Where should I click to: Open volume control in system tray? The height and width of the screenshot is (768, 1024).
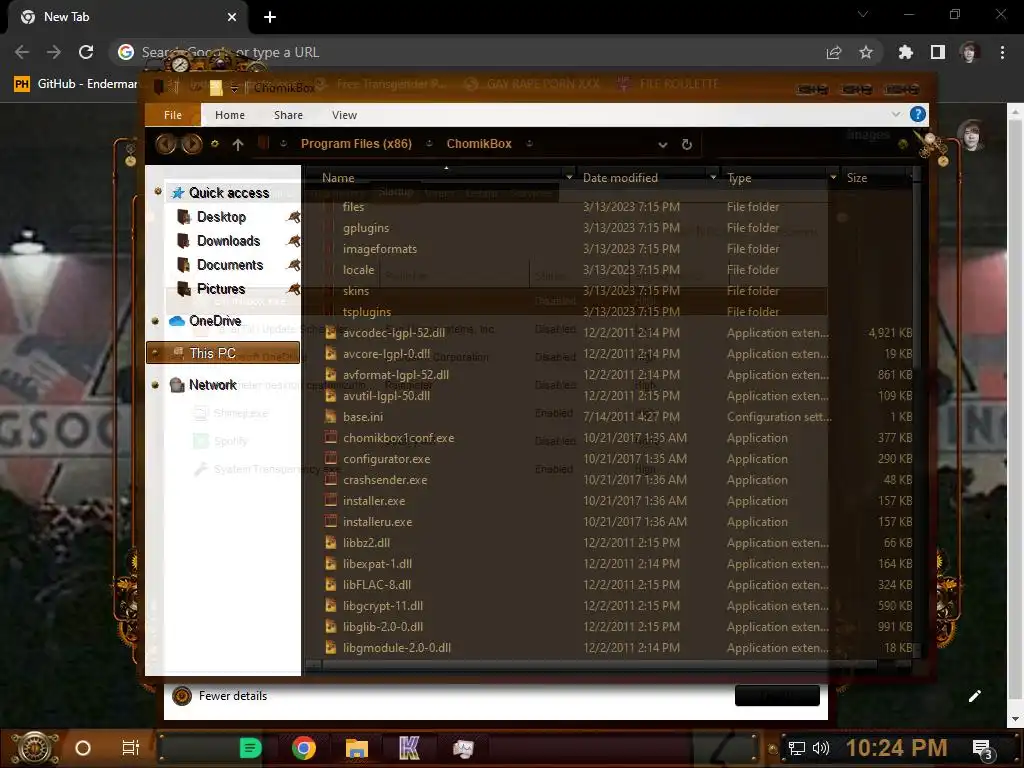[821, 748]
